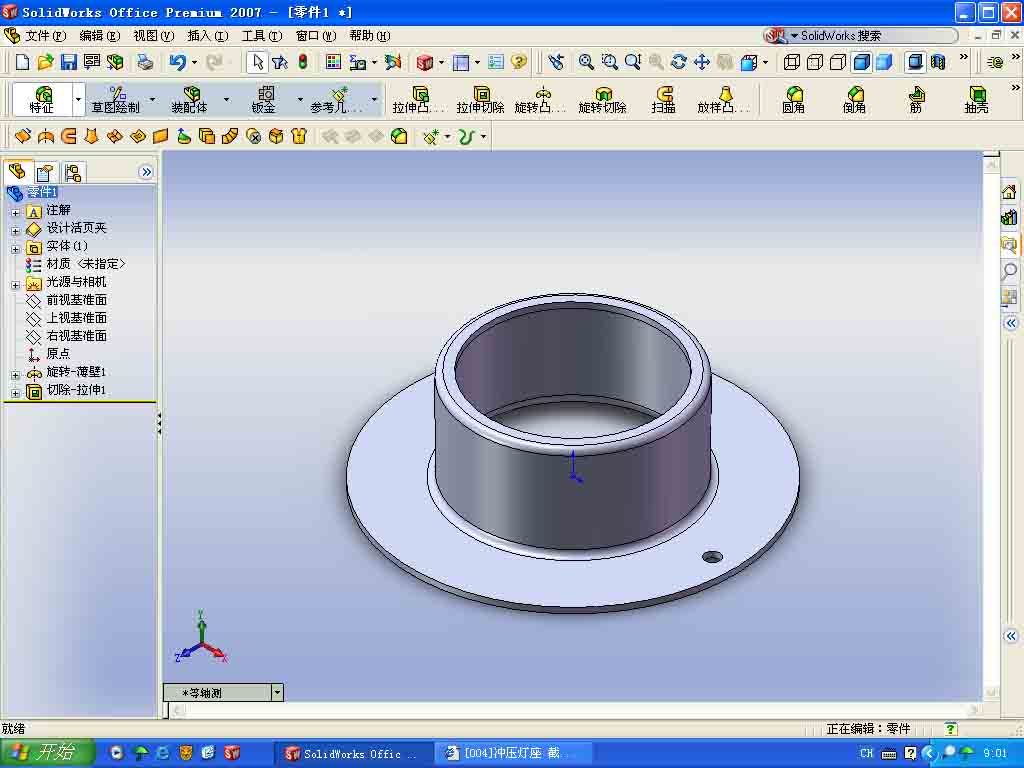The height and width of the screenshot is (768, 1024).
Task: Open the 帮助(H) menu
Action: pos(370,36)
